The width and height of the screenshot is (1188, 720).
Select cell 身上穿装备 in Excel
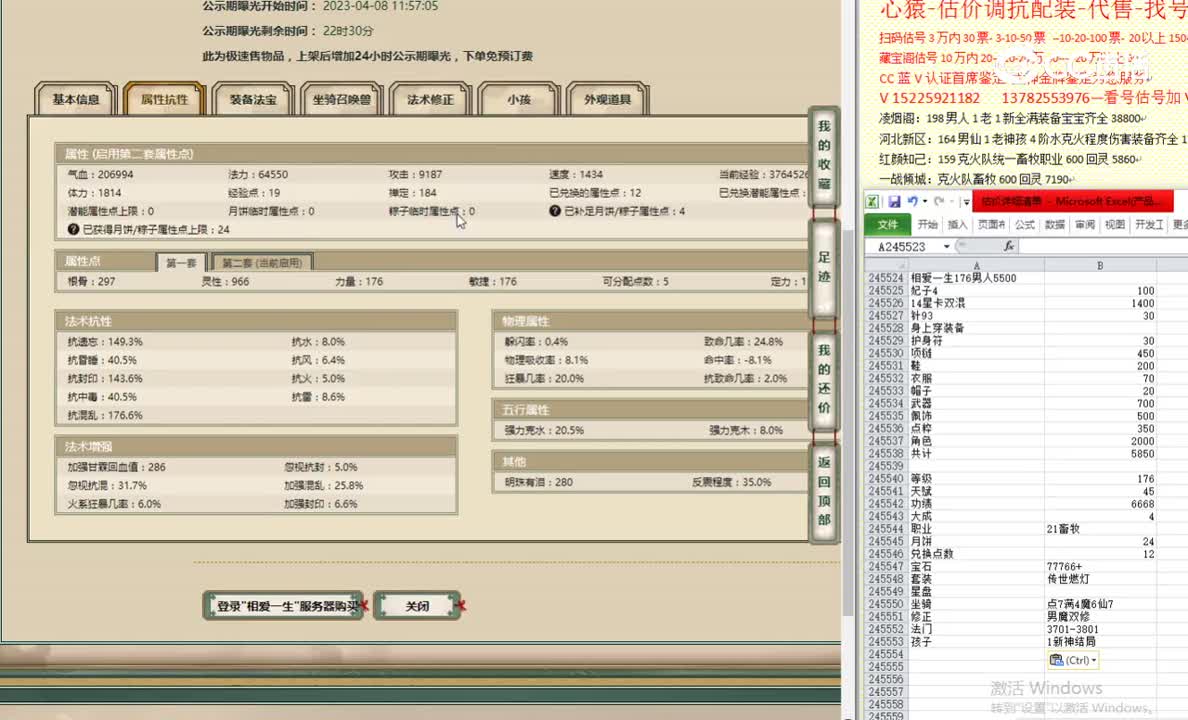point(976,328)
